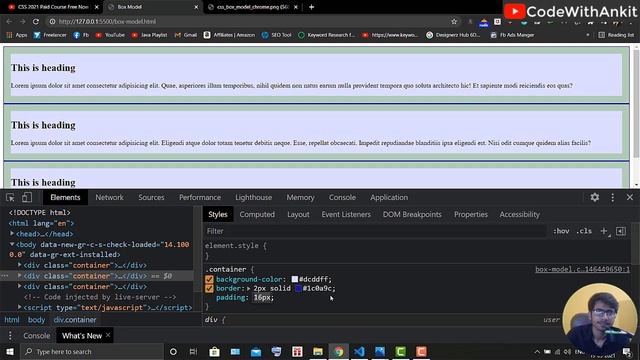Open Task View on the taskbar

[x=193, y=351]
